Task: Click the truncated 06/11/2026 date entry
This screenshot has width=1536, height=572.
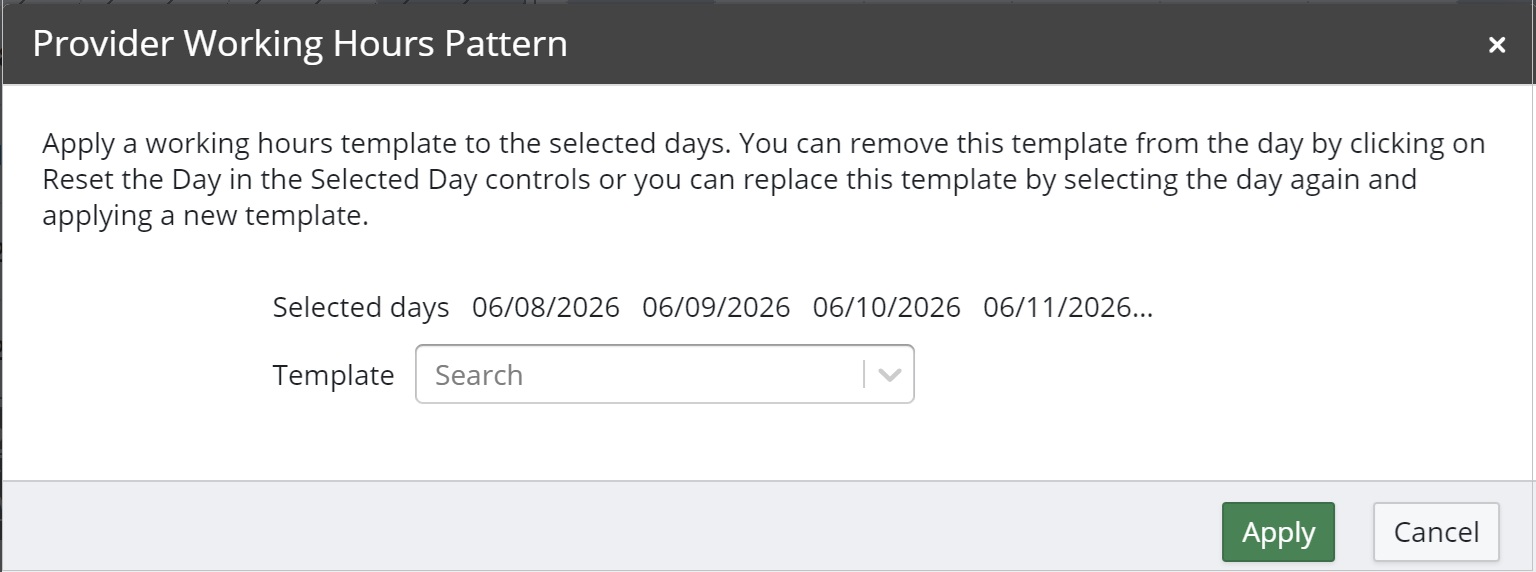Action: click(1067, 308)
